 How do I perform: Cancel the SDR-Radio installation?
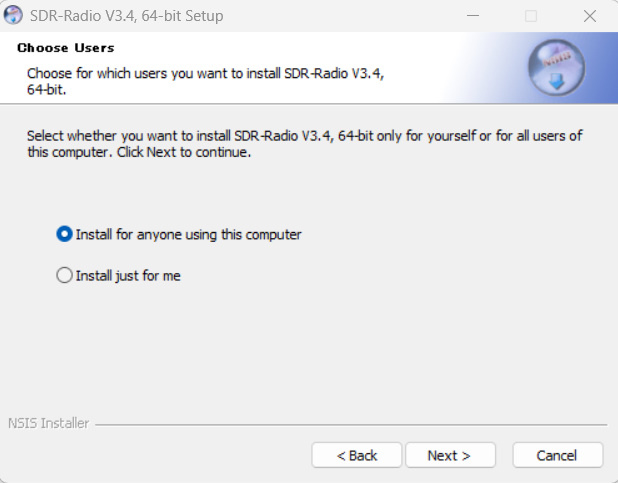coord(557,455)
